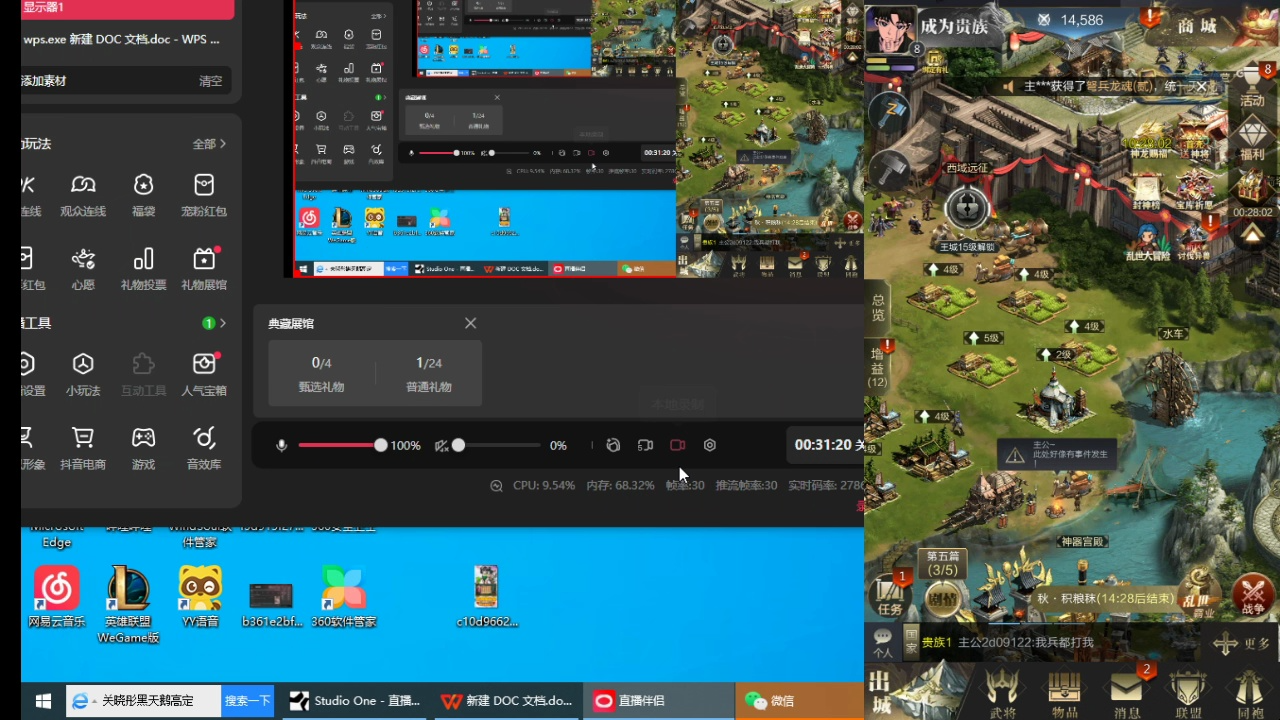Viewport: 1280px width, 720px height.
Task: Click the 00:31:20 live timer button
Action: click(825, 445)
